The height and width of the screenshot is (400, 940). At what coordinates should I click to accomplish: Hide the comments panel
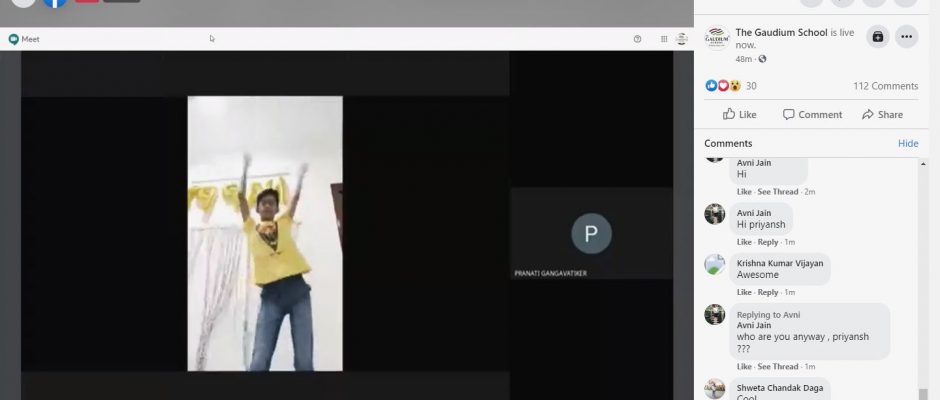point(908,143)
